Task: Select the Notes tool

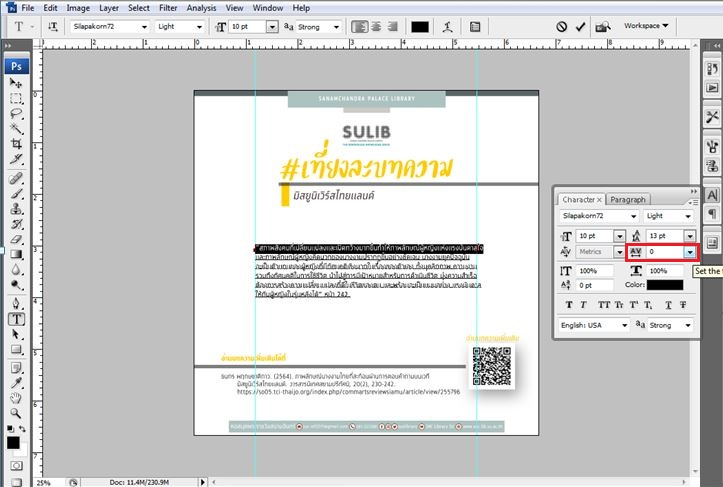Action: (x=16, y=368)
